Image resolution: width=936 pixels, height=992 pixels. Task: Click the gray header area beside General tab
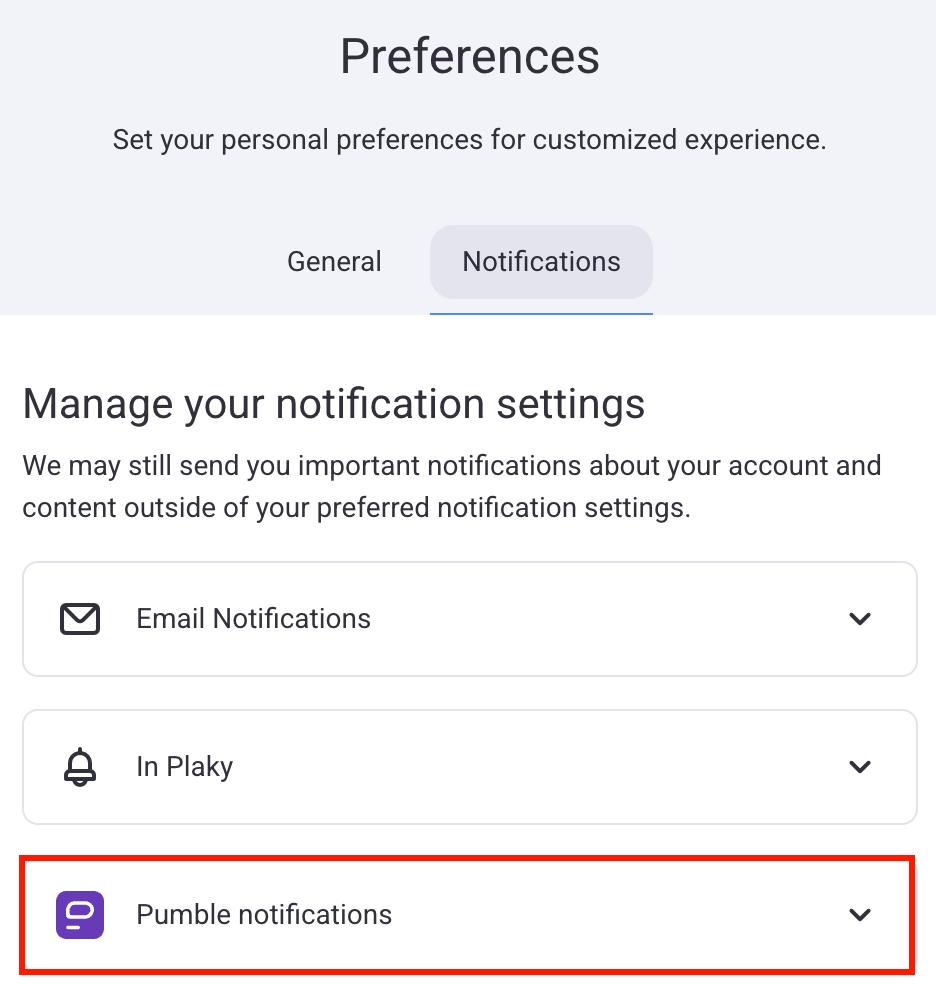[x=140, y=262]
